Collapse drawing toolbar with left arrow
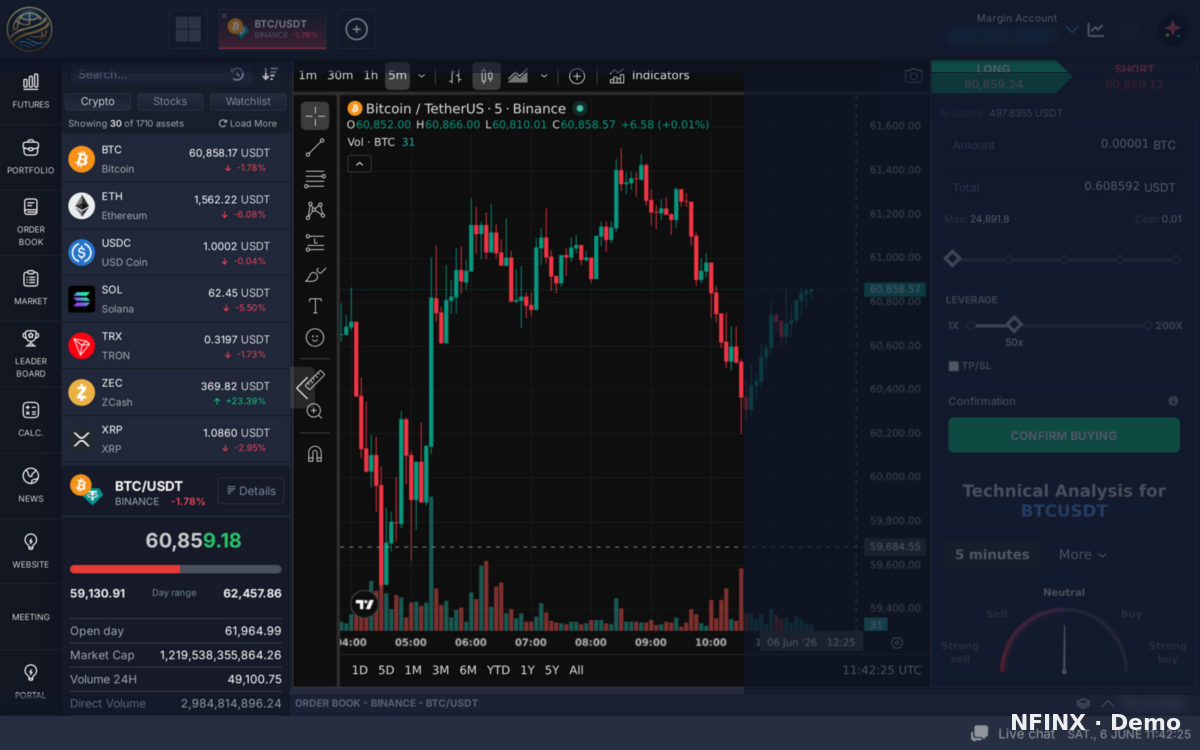Viewport: 1200px width, 750px height. (x=303, y=387)
